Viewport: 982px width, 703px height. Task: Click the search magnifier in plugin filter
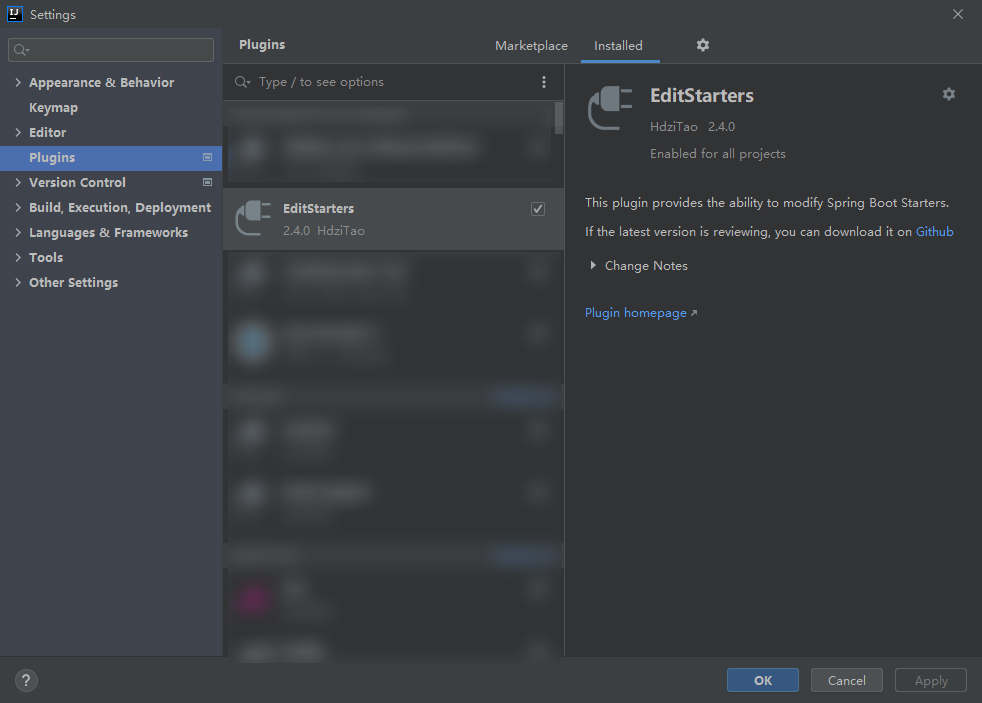242,82
